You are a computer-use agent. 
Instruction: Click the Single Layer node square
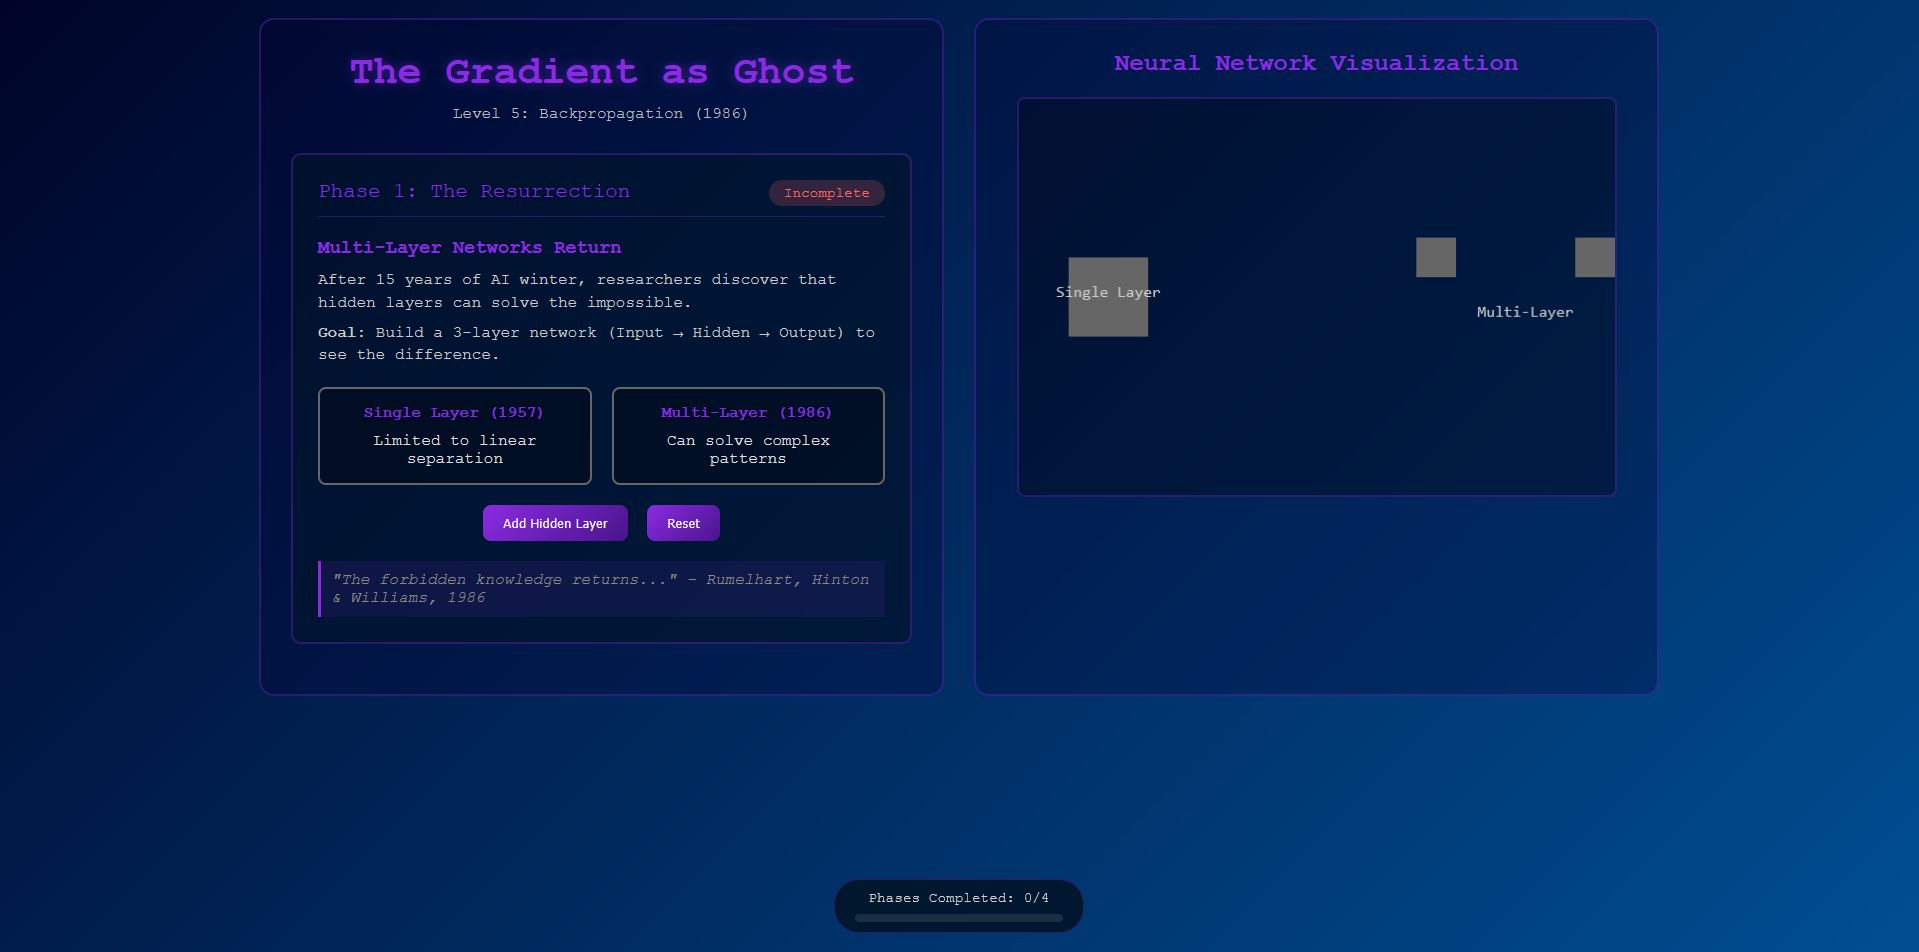[1108, 297]
